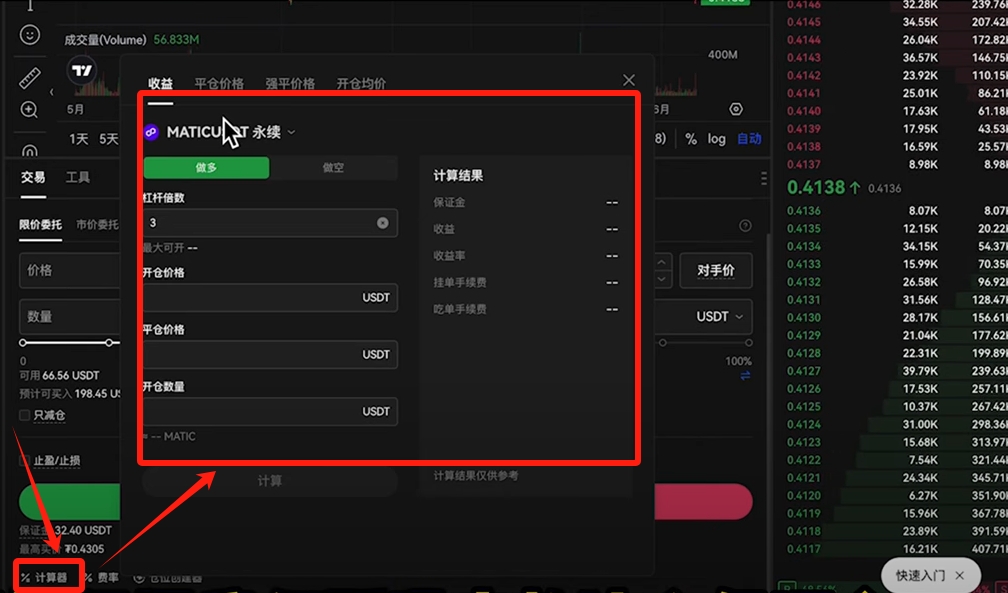Select the 做空 short toggle

[x=333, y=168]
